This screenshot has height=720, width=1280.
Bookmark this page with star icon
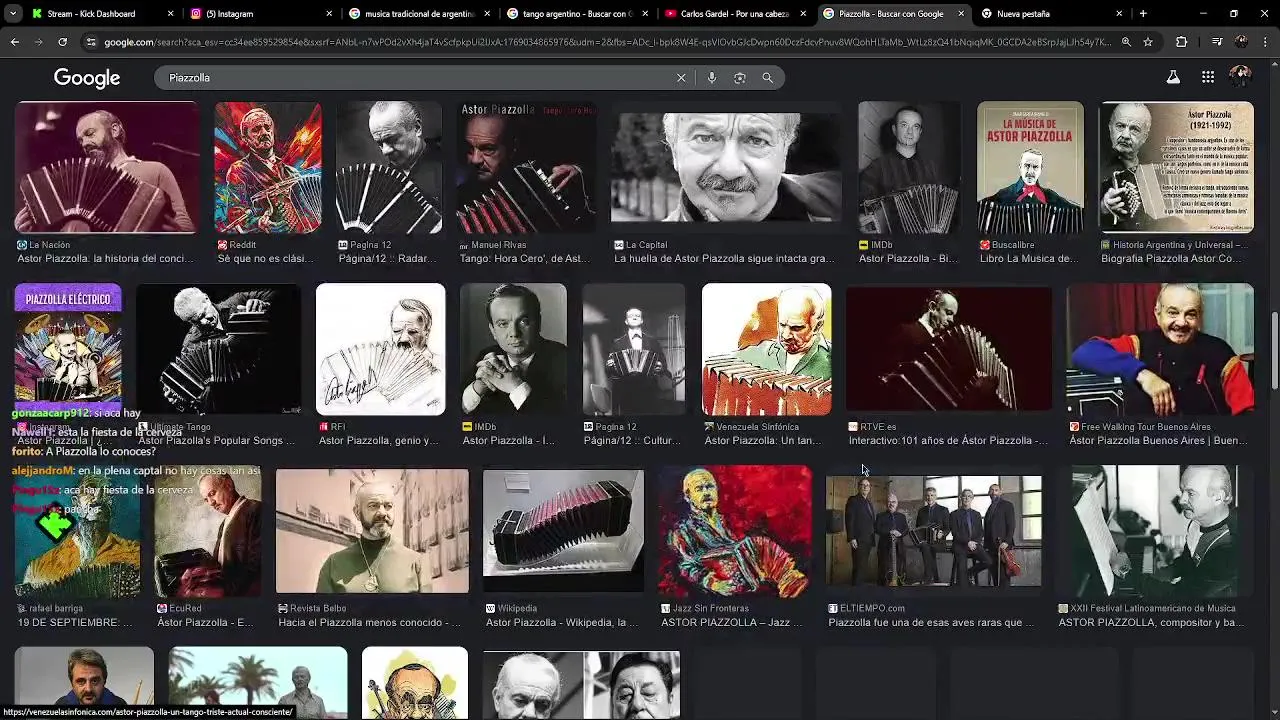point(1148,42)
